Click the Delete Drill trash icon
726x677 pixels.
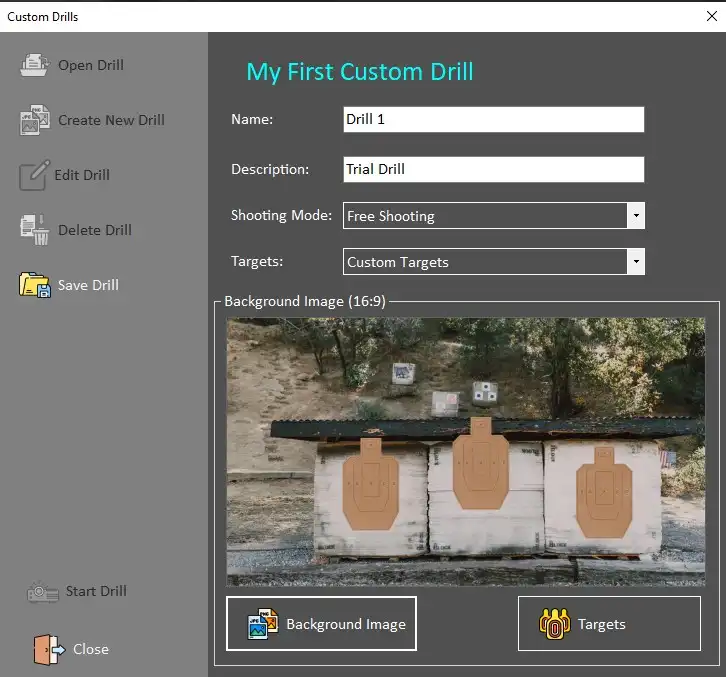click(35, 229)
